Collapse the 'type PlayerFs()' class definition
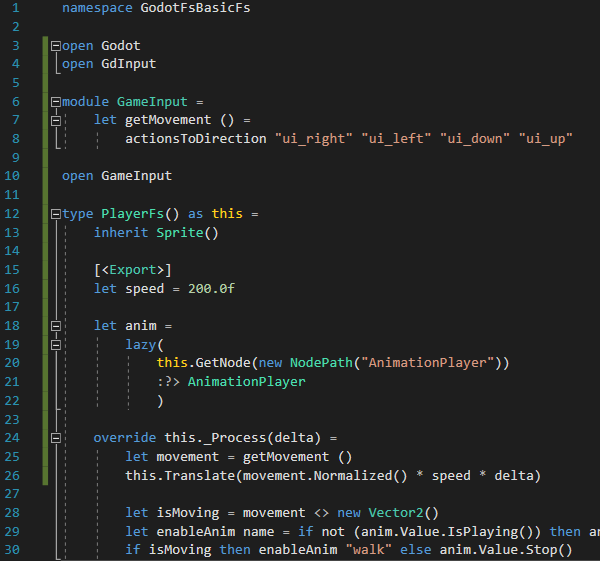Viewport: 600px width, 561px height. 56,214
